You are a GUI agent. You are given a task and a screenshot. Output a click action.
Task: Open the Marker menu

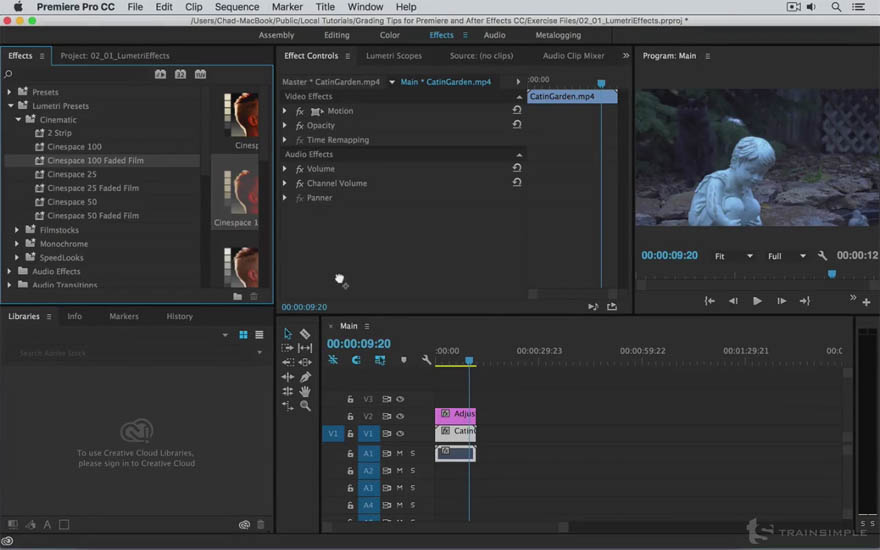[287, 7]
